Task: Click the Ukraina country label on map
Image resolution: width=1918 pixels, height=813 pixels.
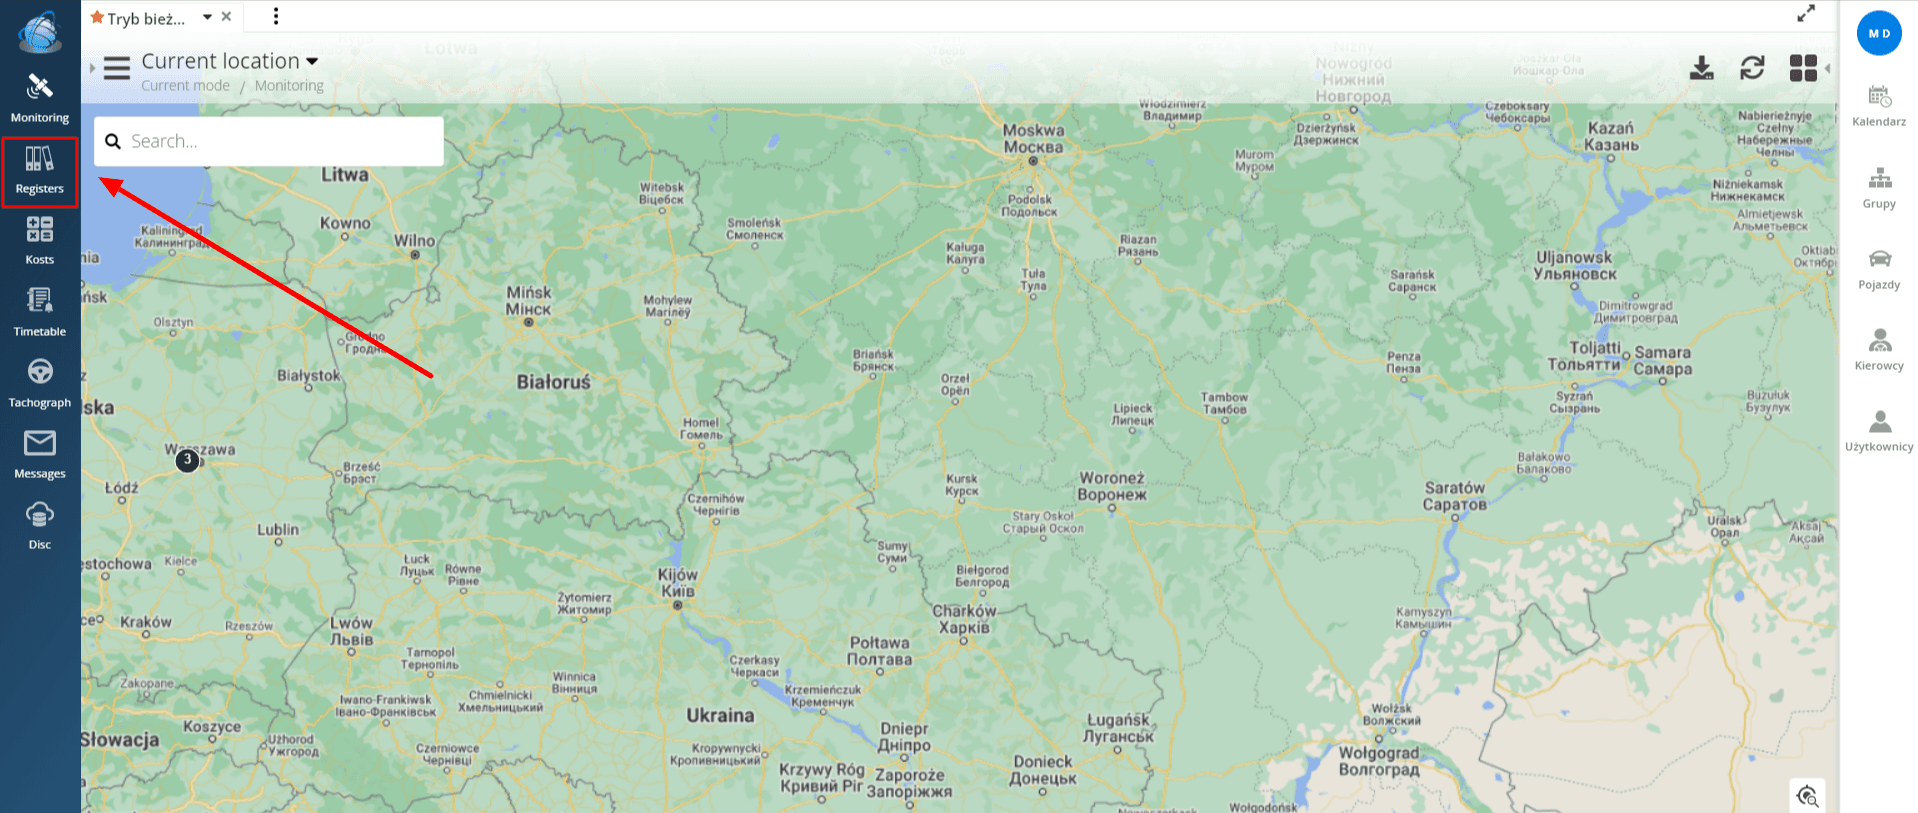Action: [x=720, y=715]
